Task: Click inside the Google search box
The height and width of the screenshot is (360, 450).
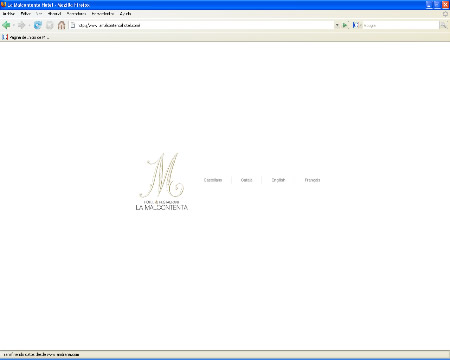Action: click(401, 25)
